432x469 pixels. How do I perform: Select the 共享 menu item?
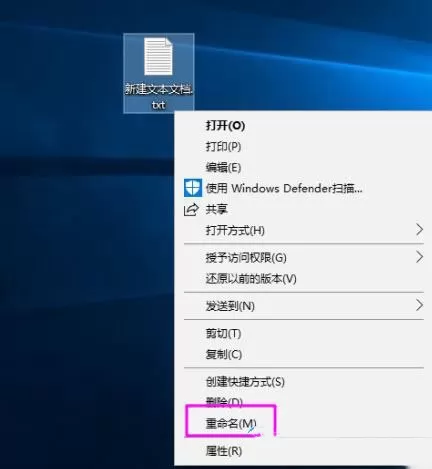point(217,209)
